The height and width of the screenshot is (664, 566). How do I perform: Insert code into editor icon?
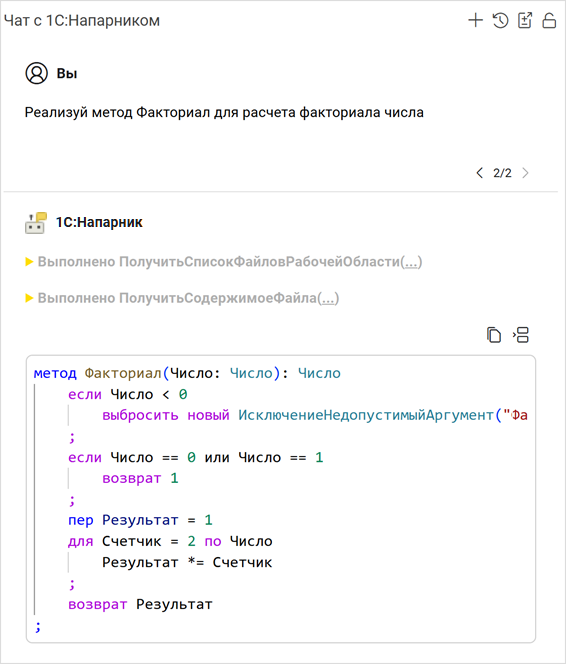point(521,335)
